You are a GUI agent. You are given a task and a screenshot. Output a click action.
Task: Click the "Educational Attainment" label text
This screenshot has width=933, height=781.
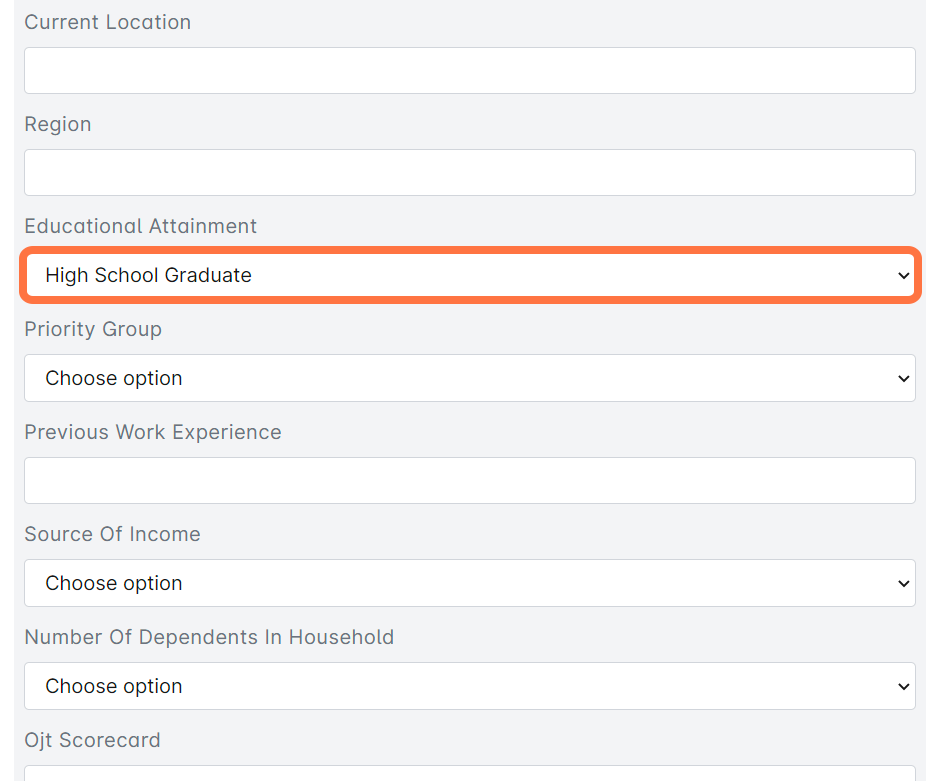coord(141,226)
